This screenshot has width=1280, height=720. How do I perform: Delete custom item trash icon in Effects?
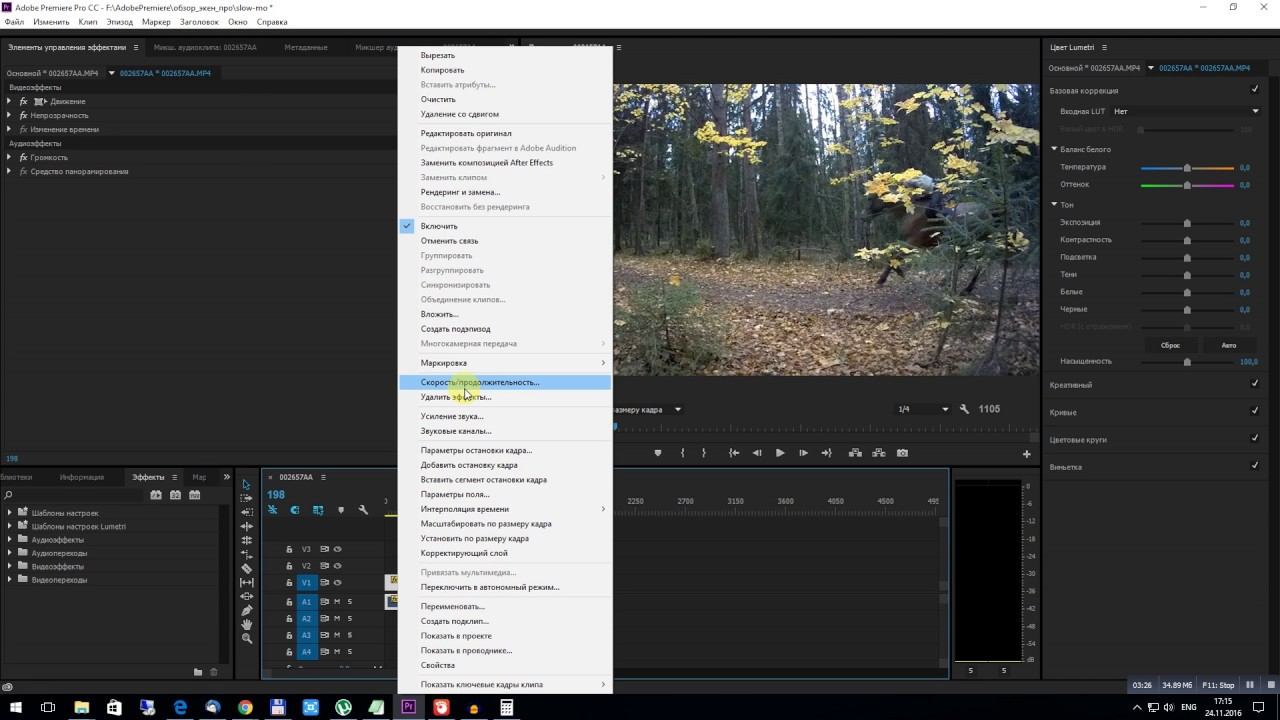[213, 672]
